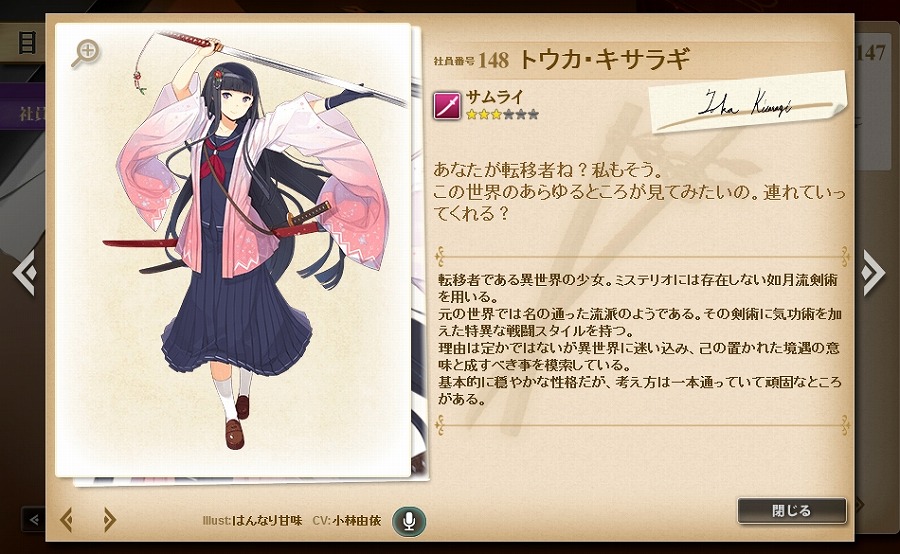Click the 147 entry behind the panel
Screen dimensions: 900x554
coord(871,53)
